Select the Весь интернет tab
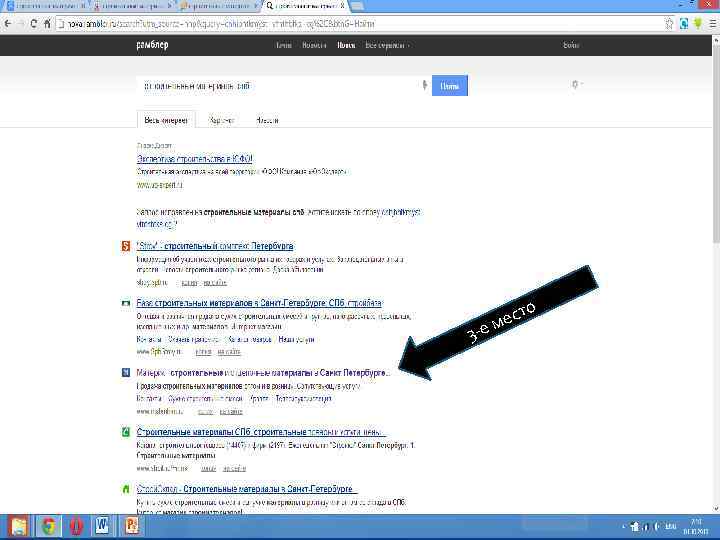The image size is (720, 540). [166, 120]
